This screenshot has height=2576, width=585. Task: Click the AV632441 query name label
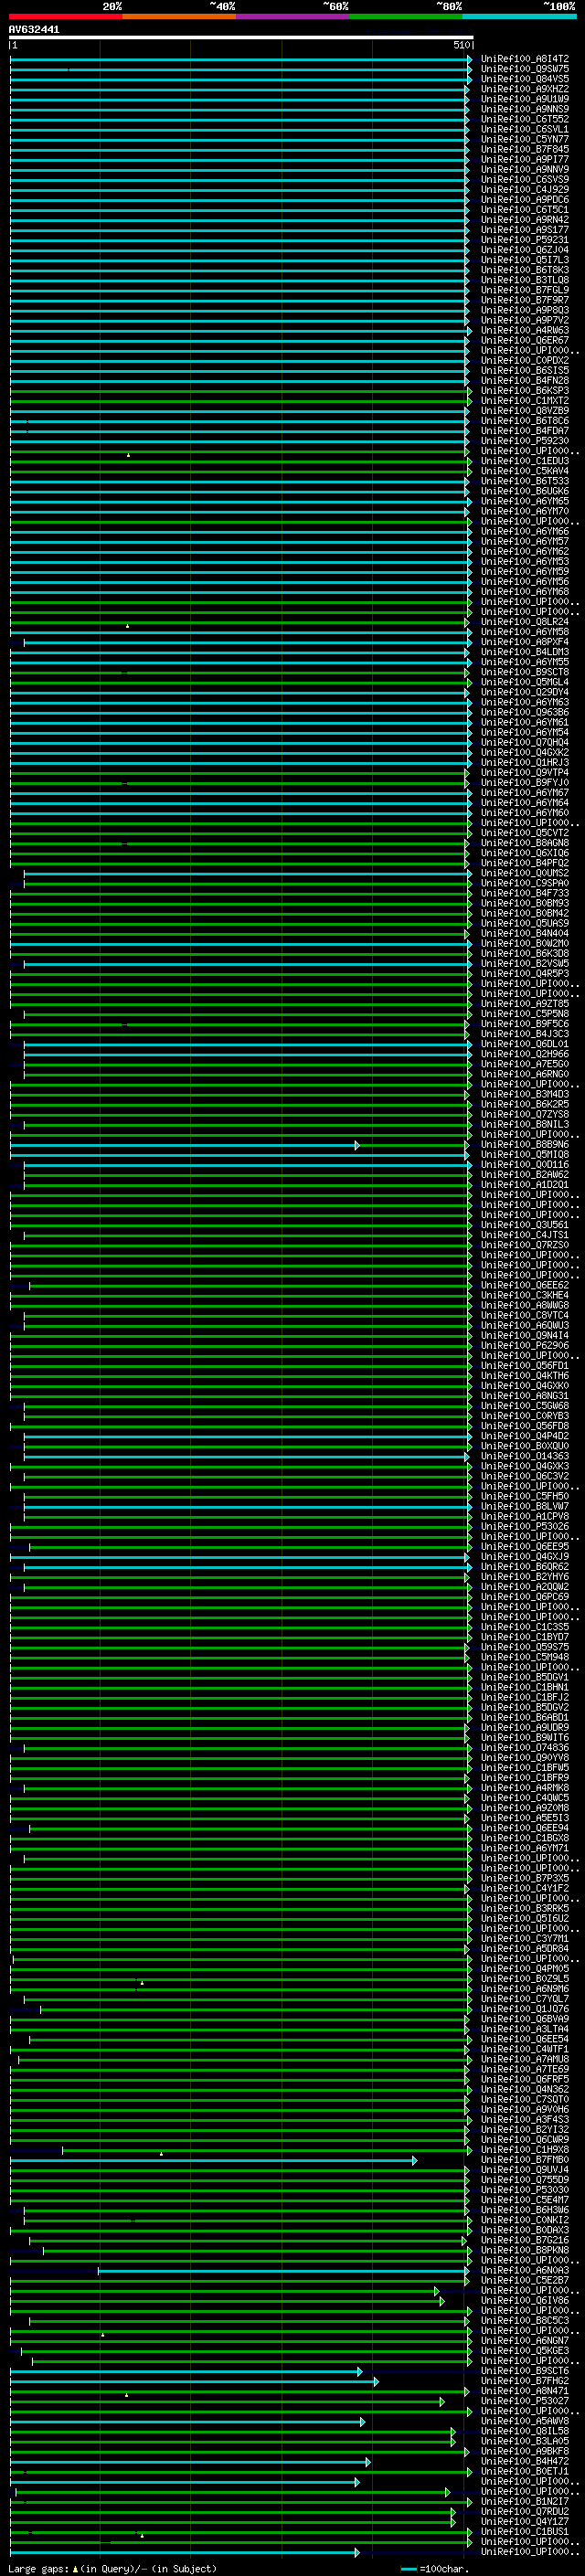[34, 29]
